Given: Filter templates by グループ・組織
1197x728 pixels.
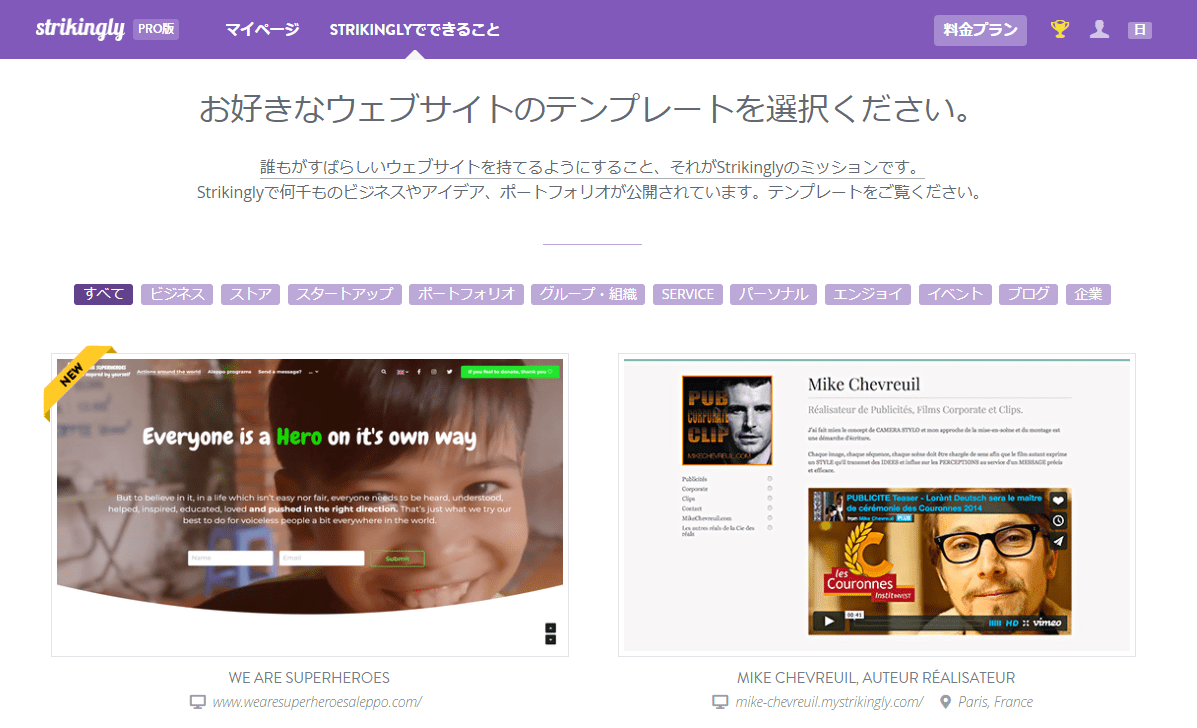Looking at the screenshot, I should click(x=588, y=294).
